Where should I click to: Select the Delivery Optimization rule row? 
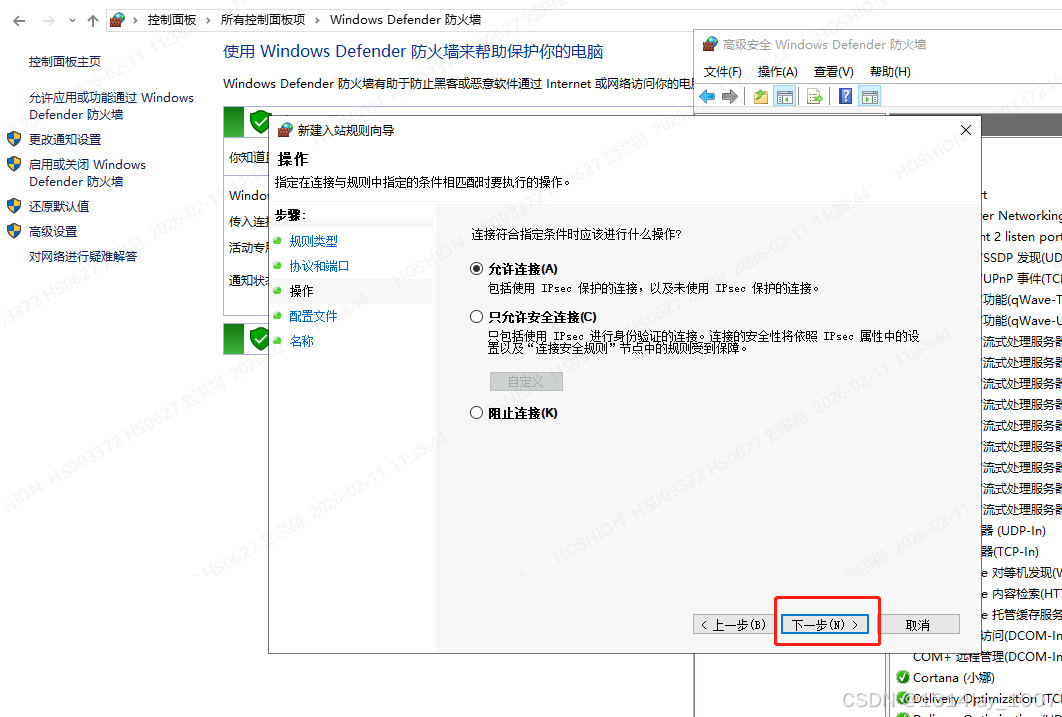979,698
